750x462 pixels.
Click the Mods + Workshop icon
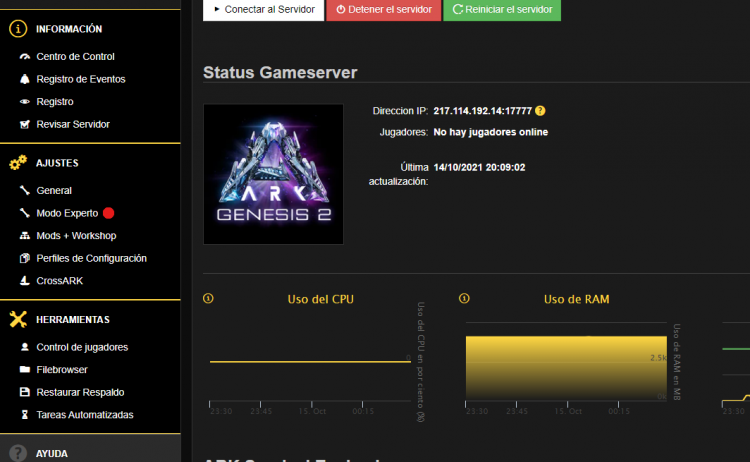(x=26, y=236)
